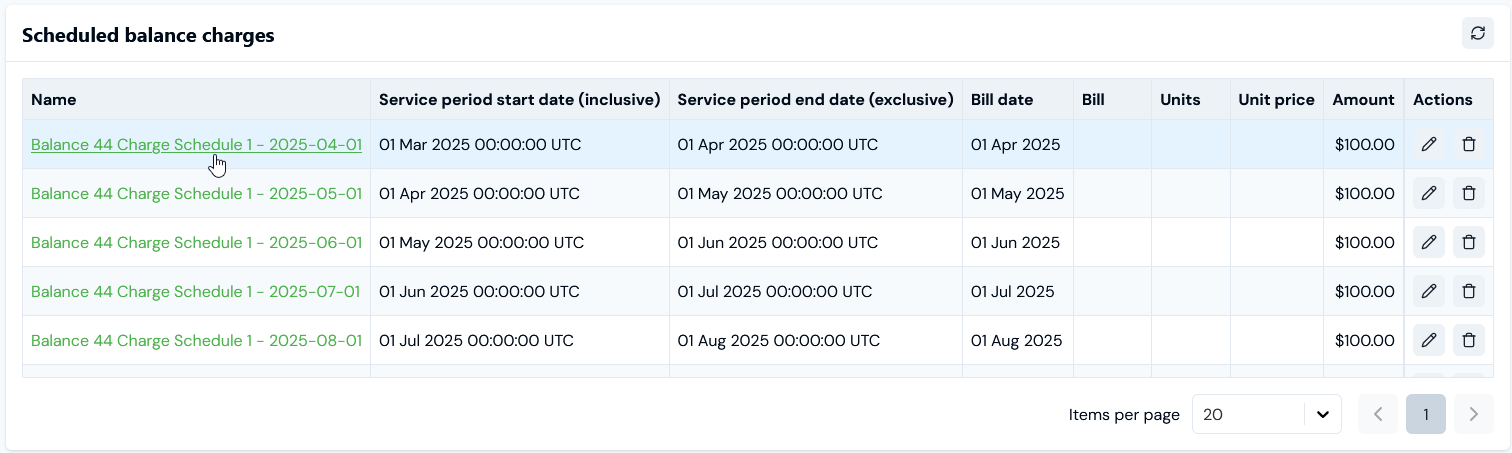Open Balance 44 Charge Schedule 1 - 2025-06-01 link
Screen dimensions: 1512x453
coord(196,242)
